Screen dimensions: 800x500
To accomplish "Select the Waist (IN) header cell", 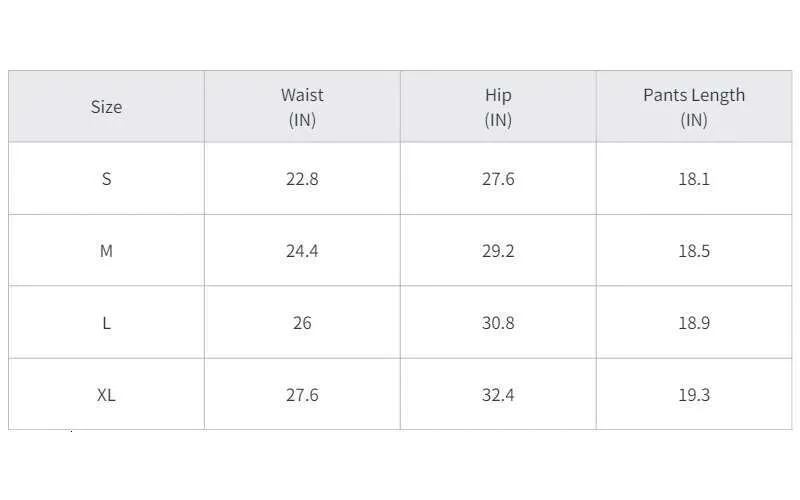I will point(302,107).
